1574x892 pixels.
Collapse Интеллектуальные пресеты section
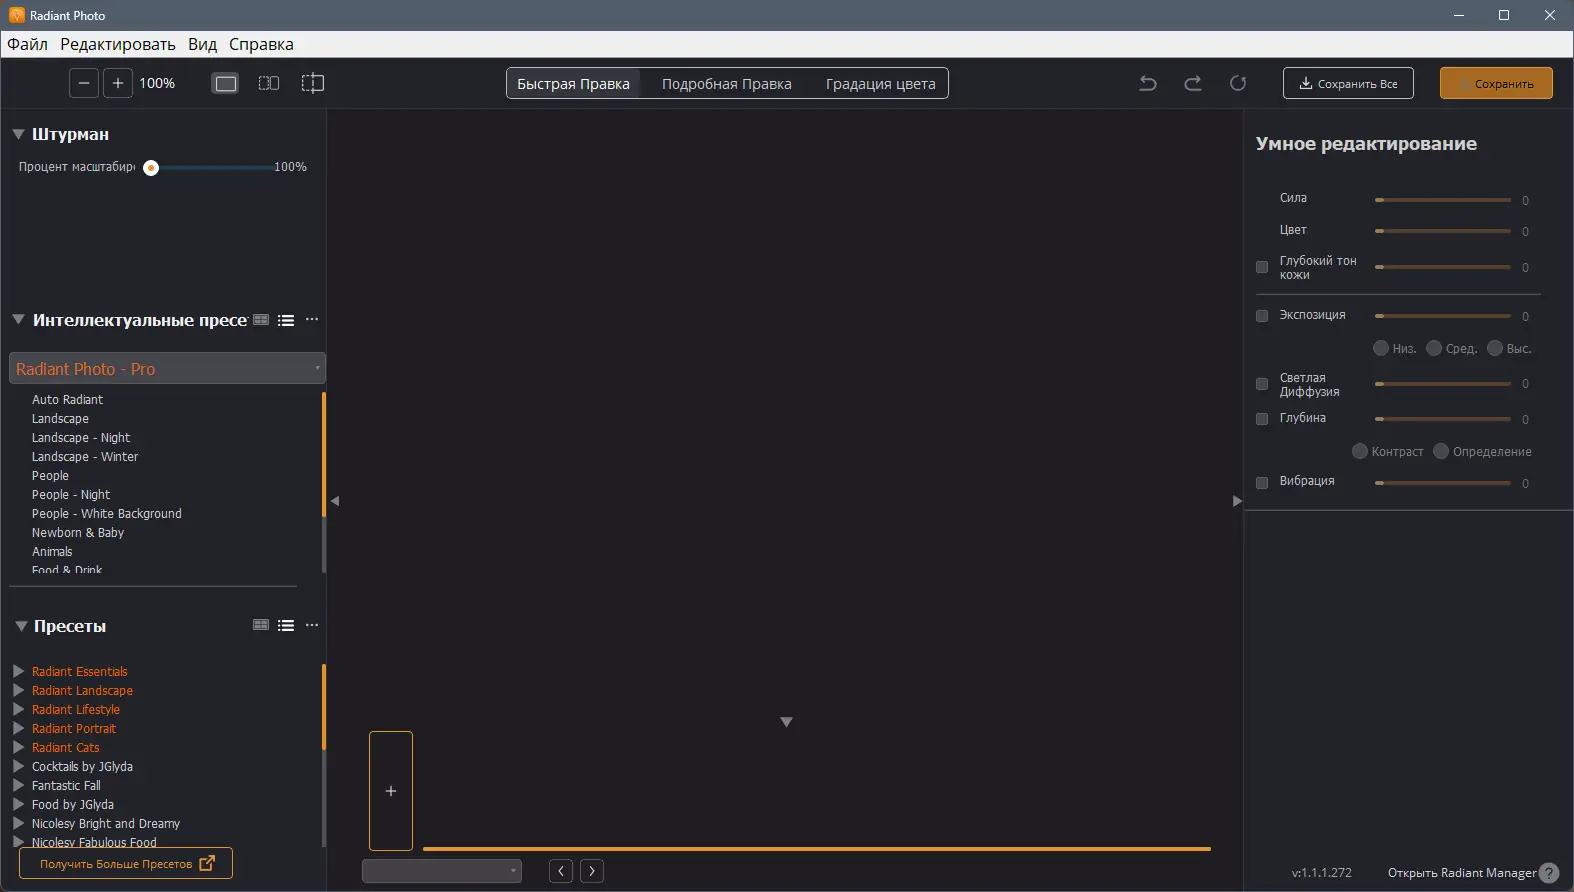point(18,320)
